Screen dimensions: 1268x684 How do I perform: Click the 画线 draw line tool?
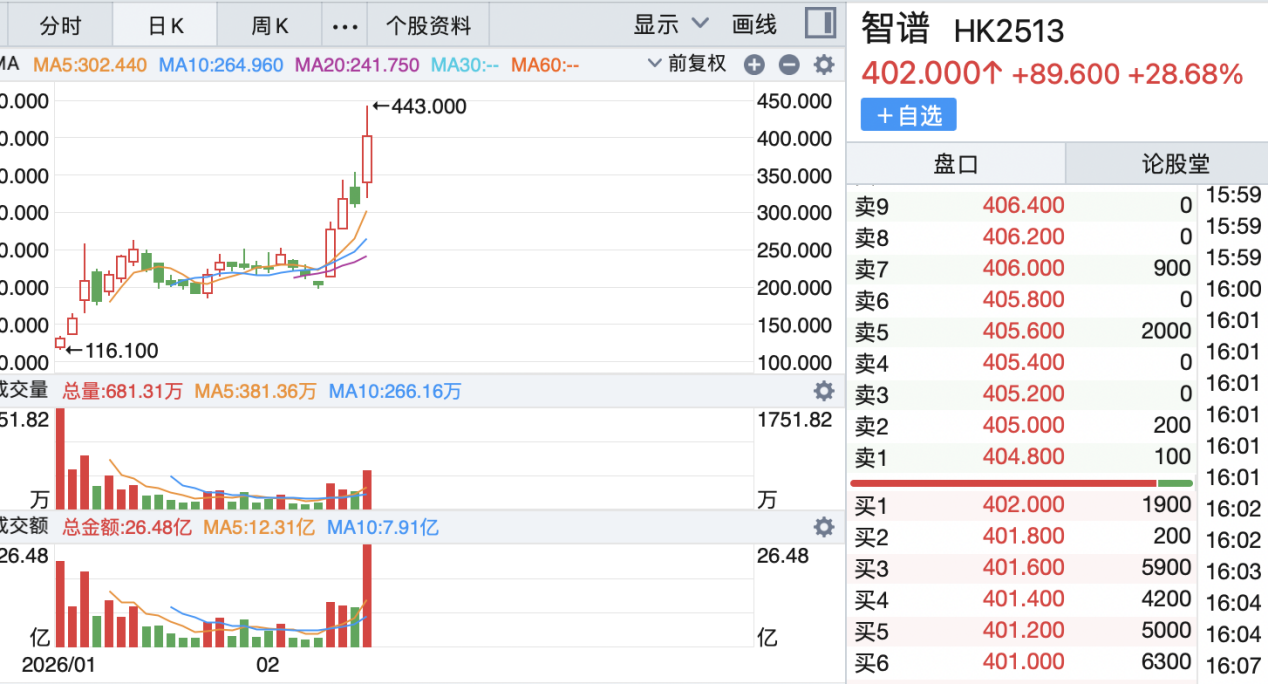(755, 25)
